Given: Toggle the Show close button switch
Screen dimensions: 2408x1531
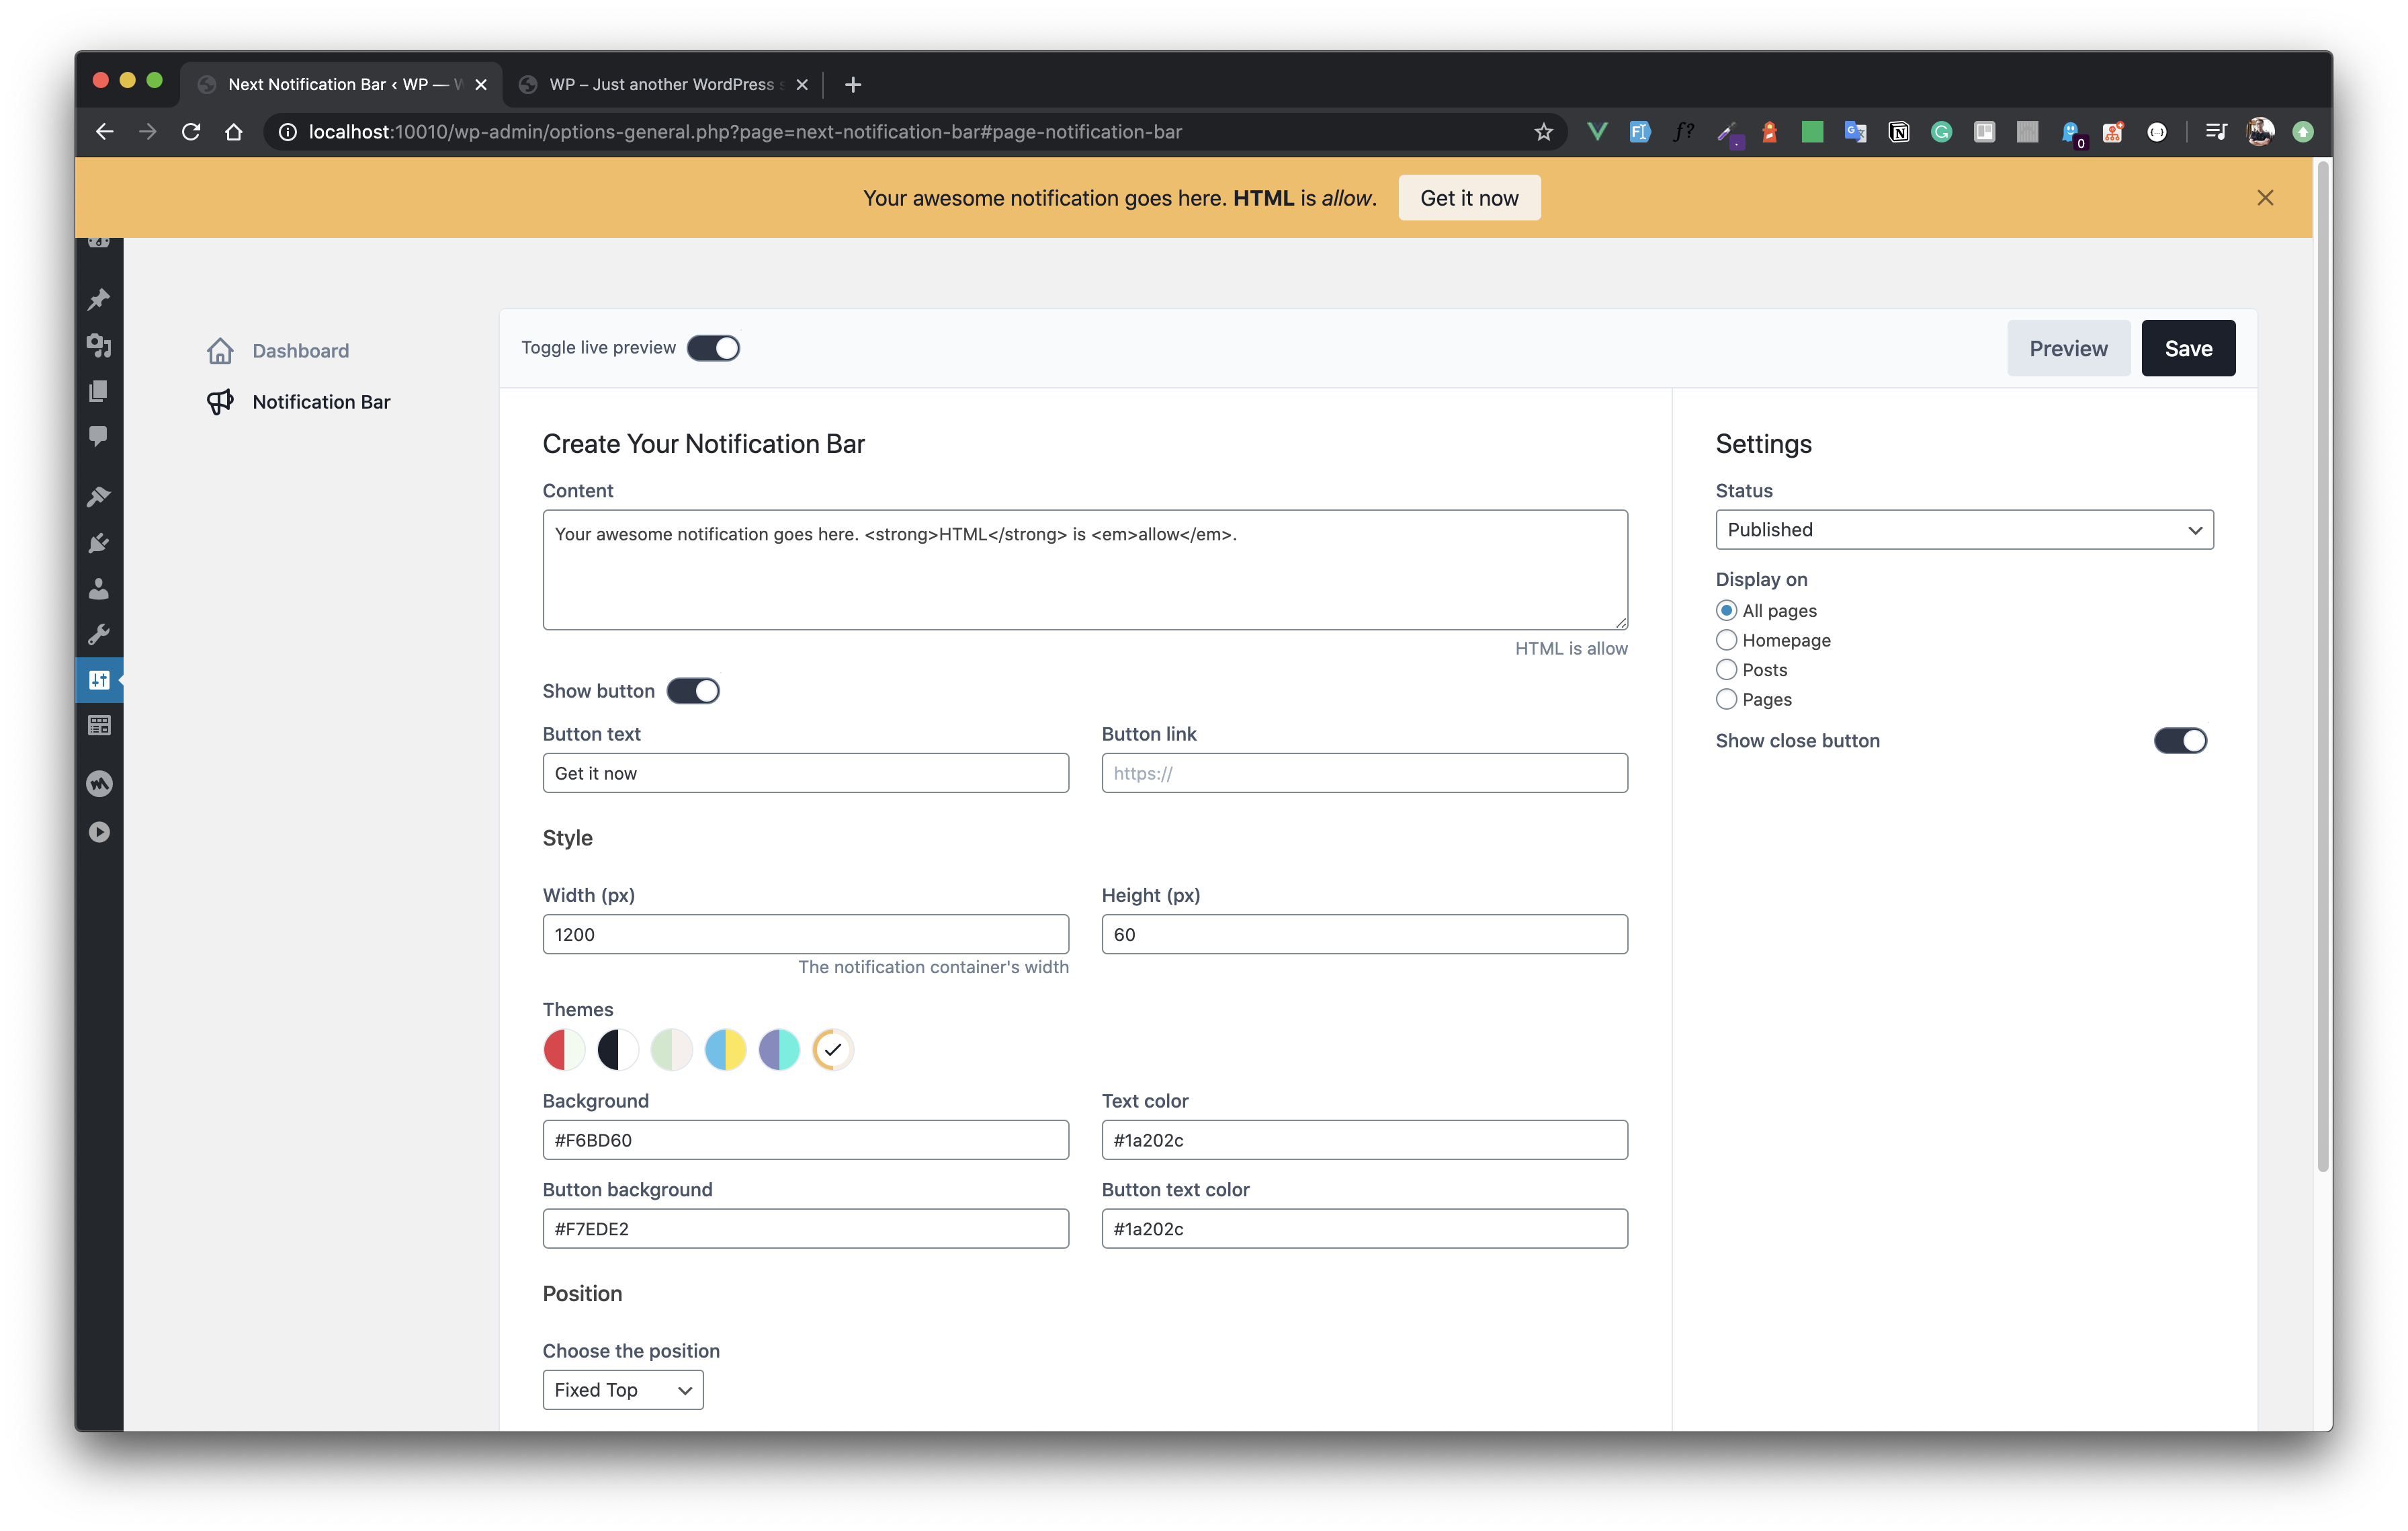Looking at the screenshot, I should point(2179,741).
